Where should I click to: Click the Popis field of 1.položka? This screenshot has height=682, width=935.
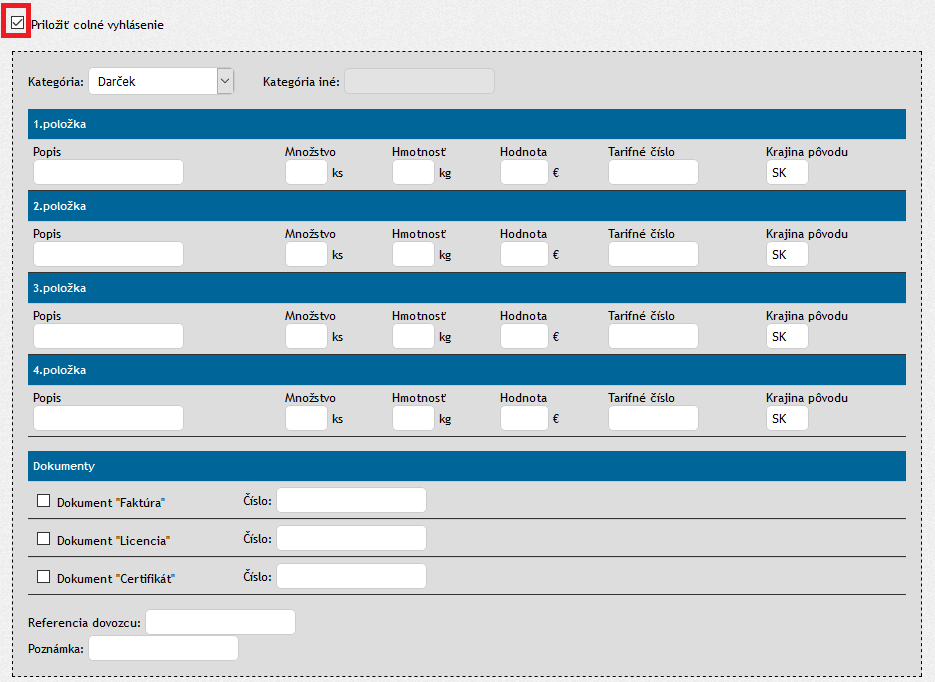click(108, 172)
